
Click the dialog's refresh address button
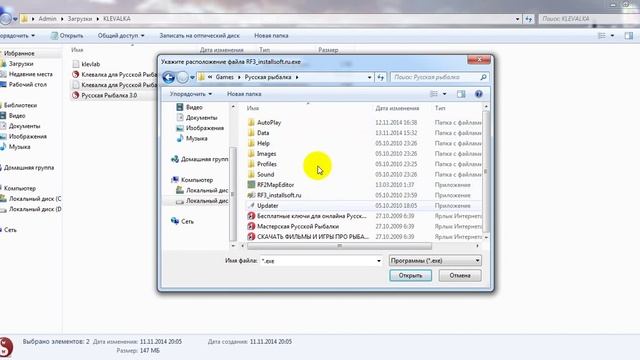380,77
